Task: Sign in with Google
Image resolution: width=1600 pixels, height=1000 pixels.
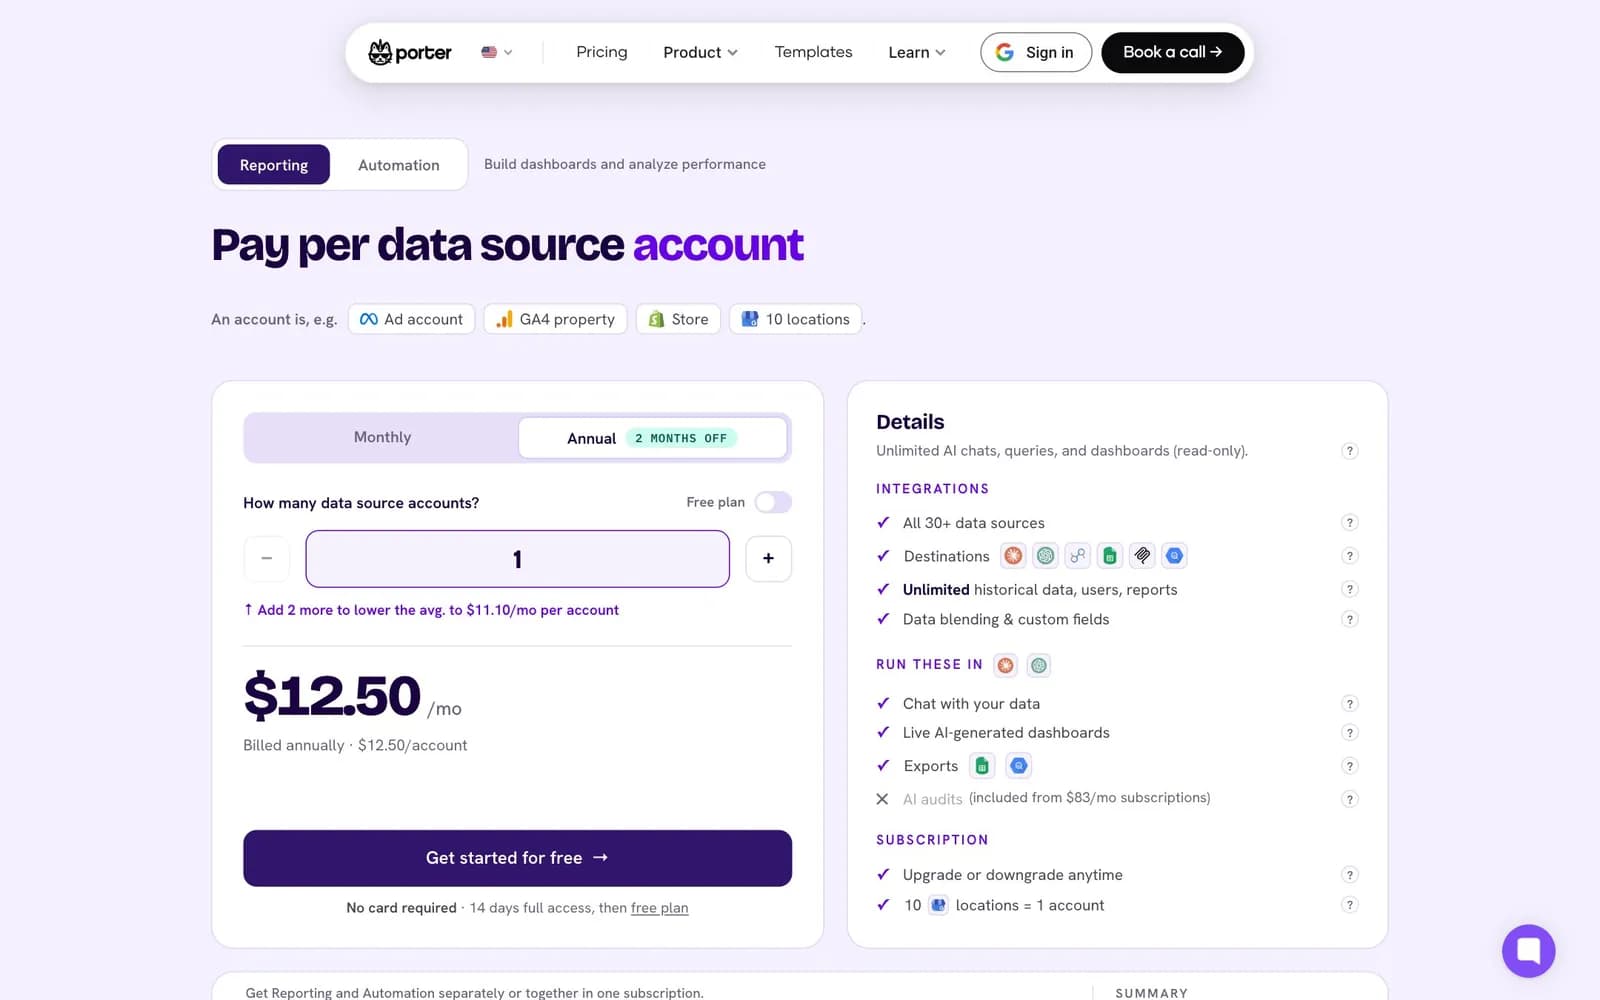Action: 1035,52
